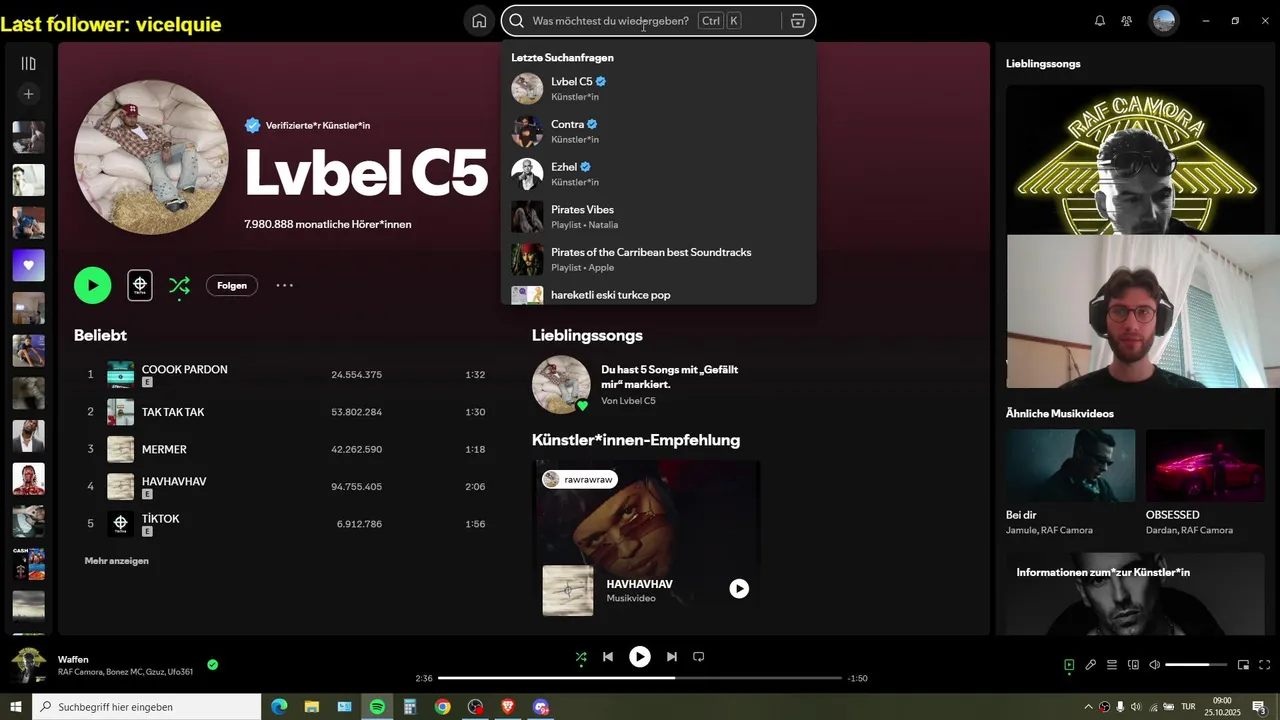Image resolution: width=1280 pixels, height=720 pixels.
Task: Open the TUR keyboard language selector
Action: tap(1188, 707)
